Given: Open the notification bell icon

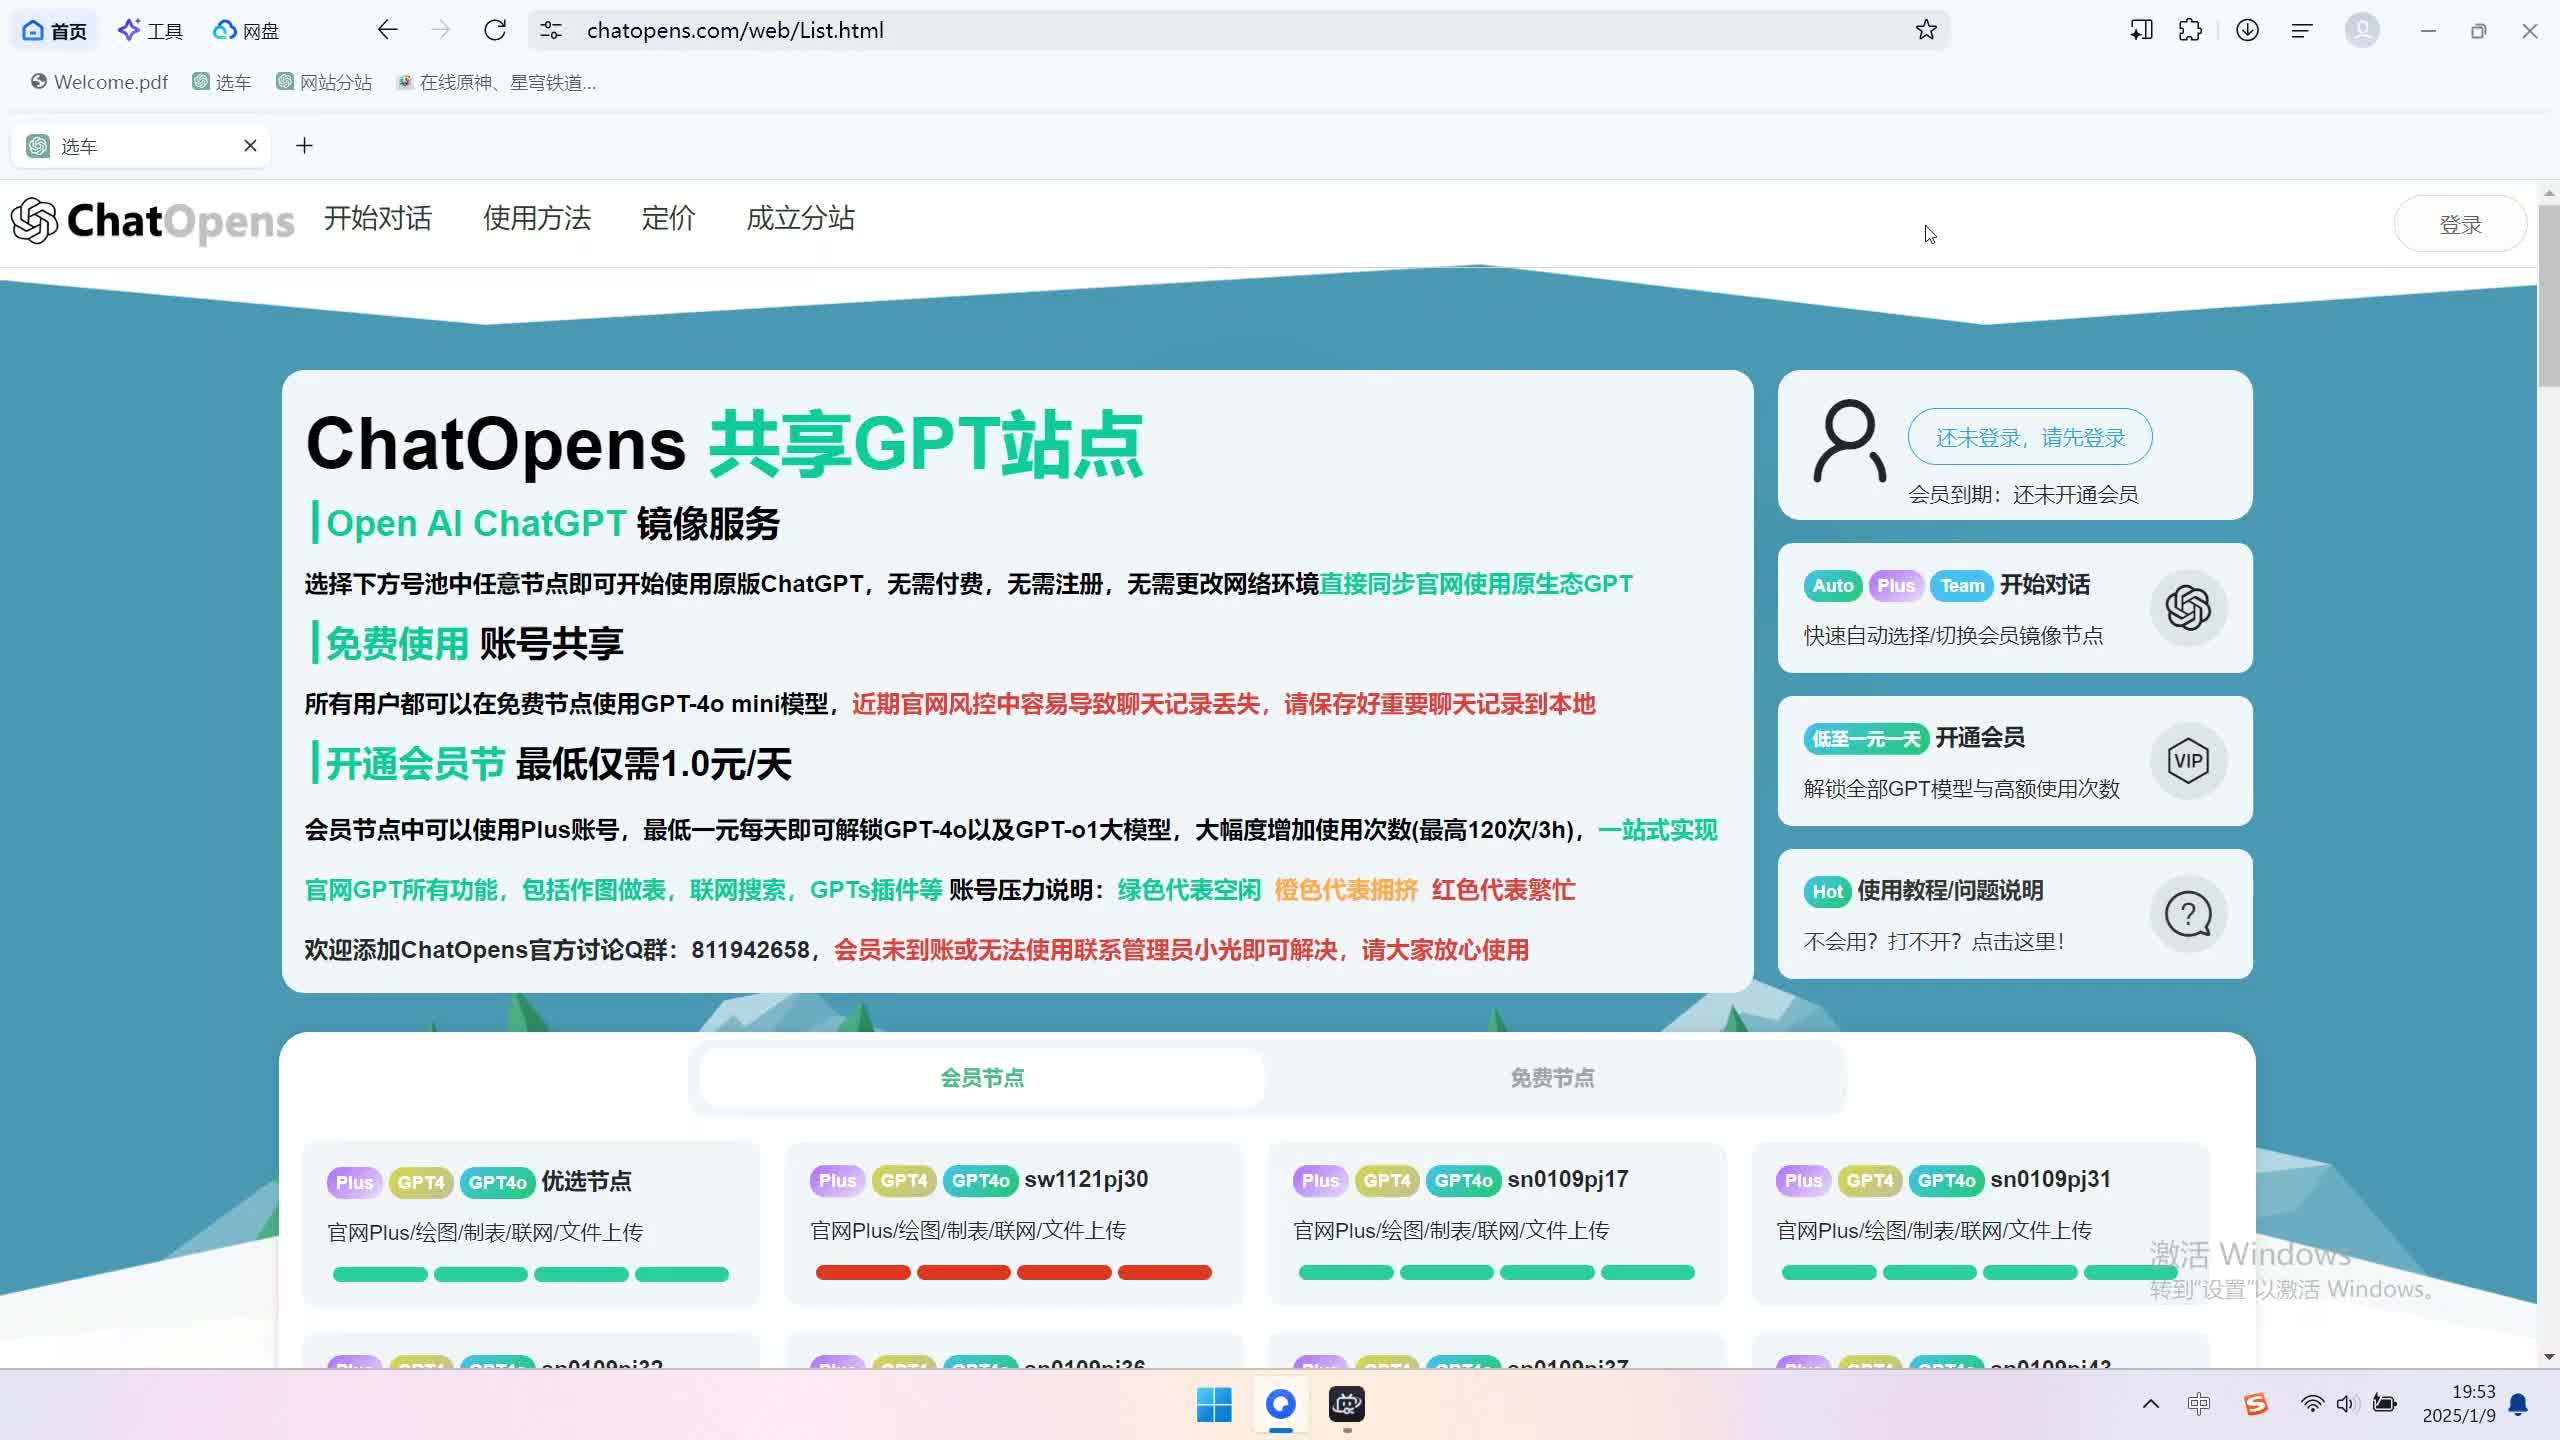Looking at the screenshot, I should pyautogui.click(x=2519, y=1404).
